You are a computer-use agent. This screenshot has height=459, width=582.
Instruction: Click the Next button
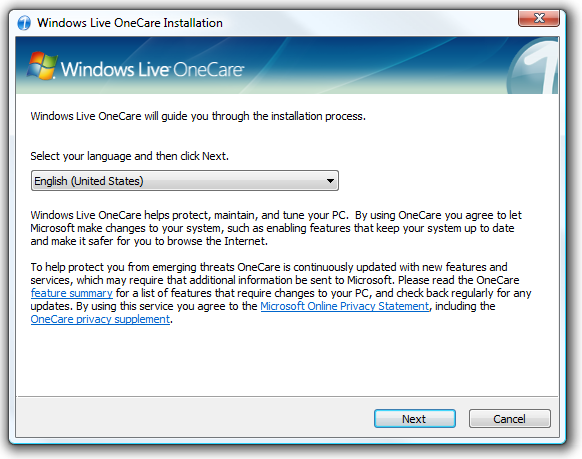point(415,419)
